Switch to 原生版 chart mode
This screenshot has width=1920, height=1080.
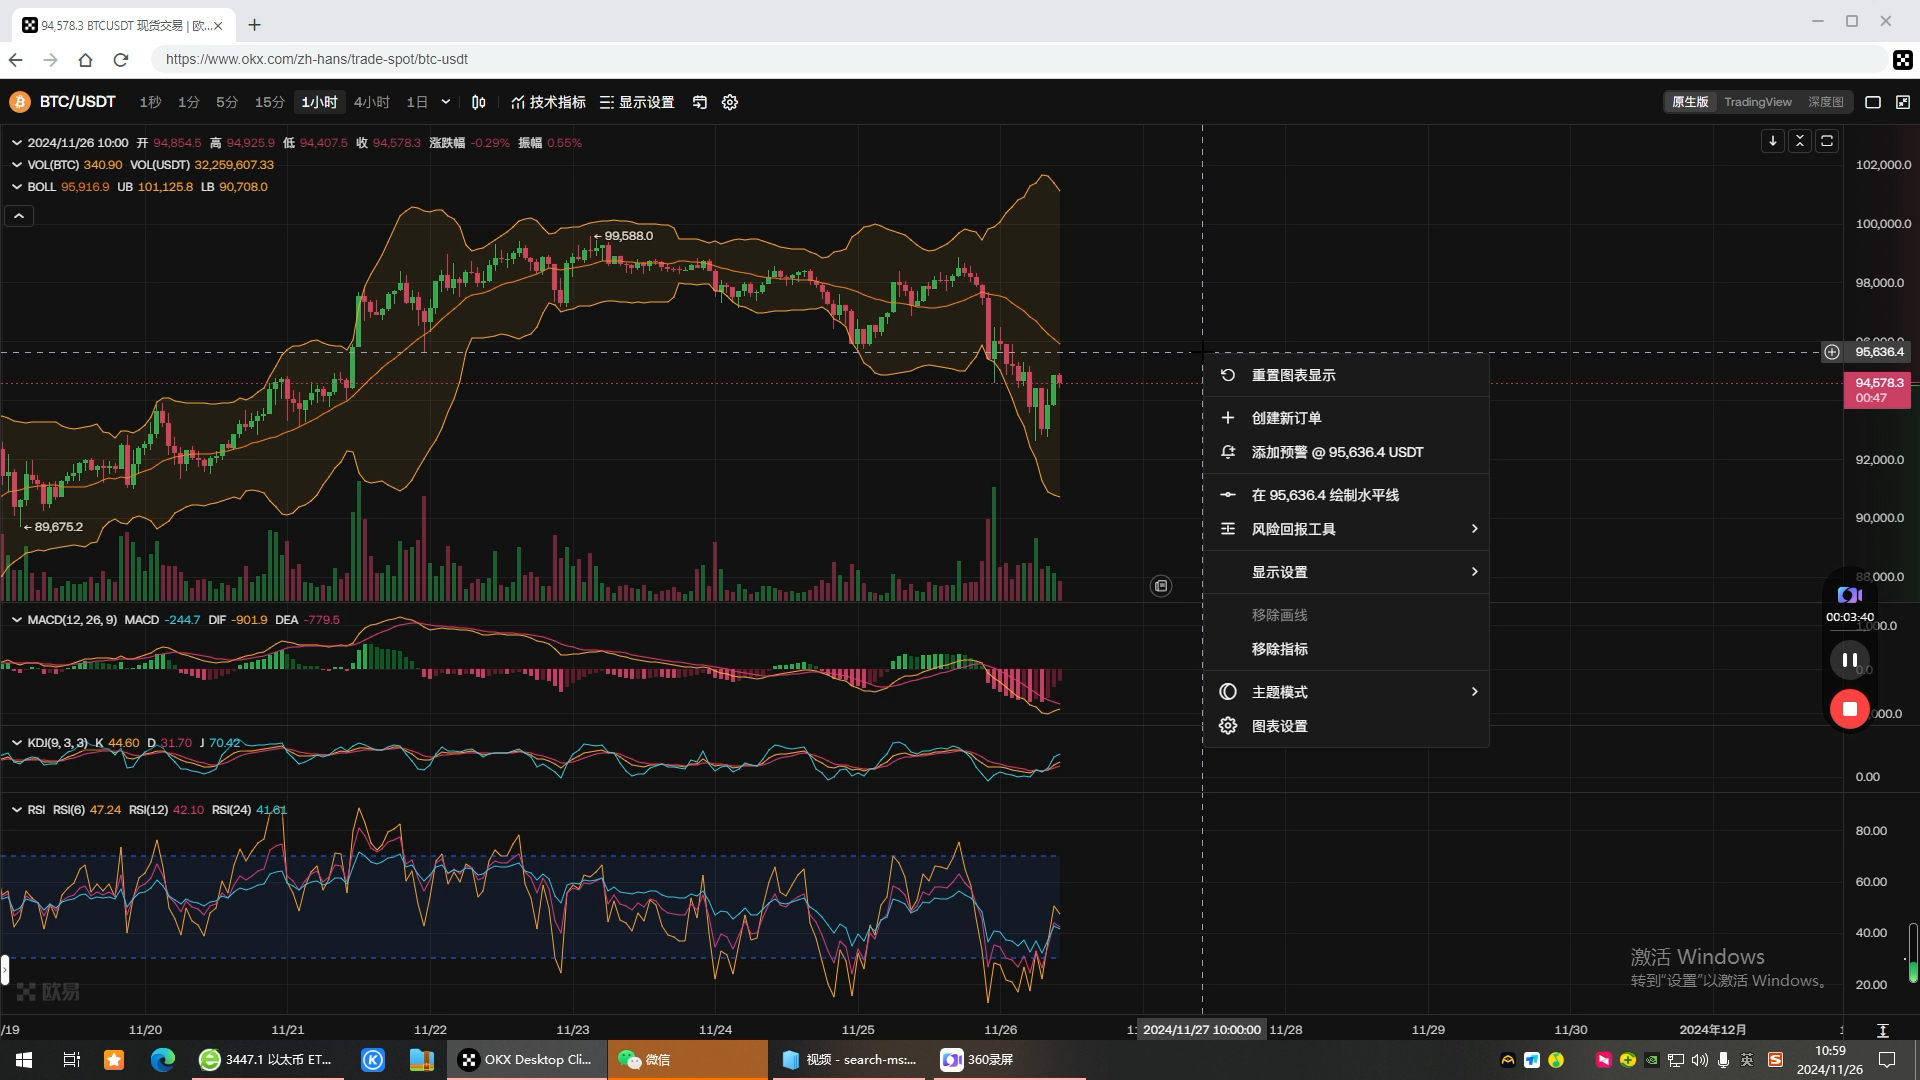click(x=1690, y=102)
